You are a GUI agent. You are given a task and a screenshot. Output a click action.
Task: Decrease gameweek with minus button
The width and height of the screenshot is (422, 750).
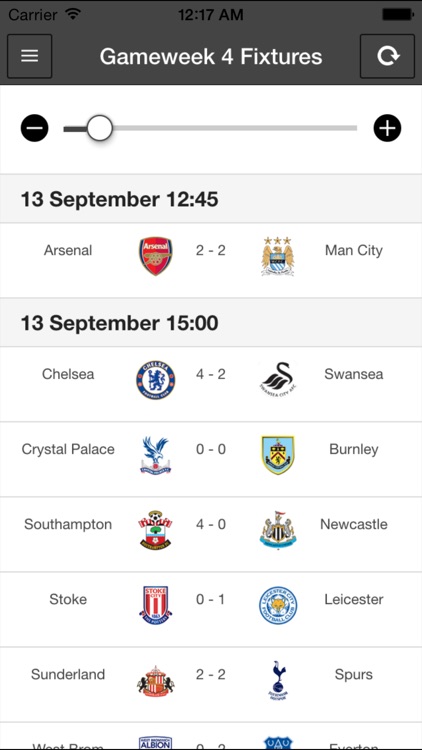coord(34,128)
